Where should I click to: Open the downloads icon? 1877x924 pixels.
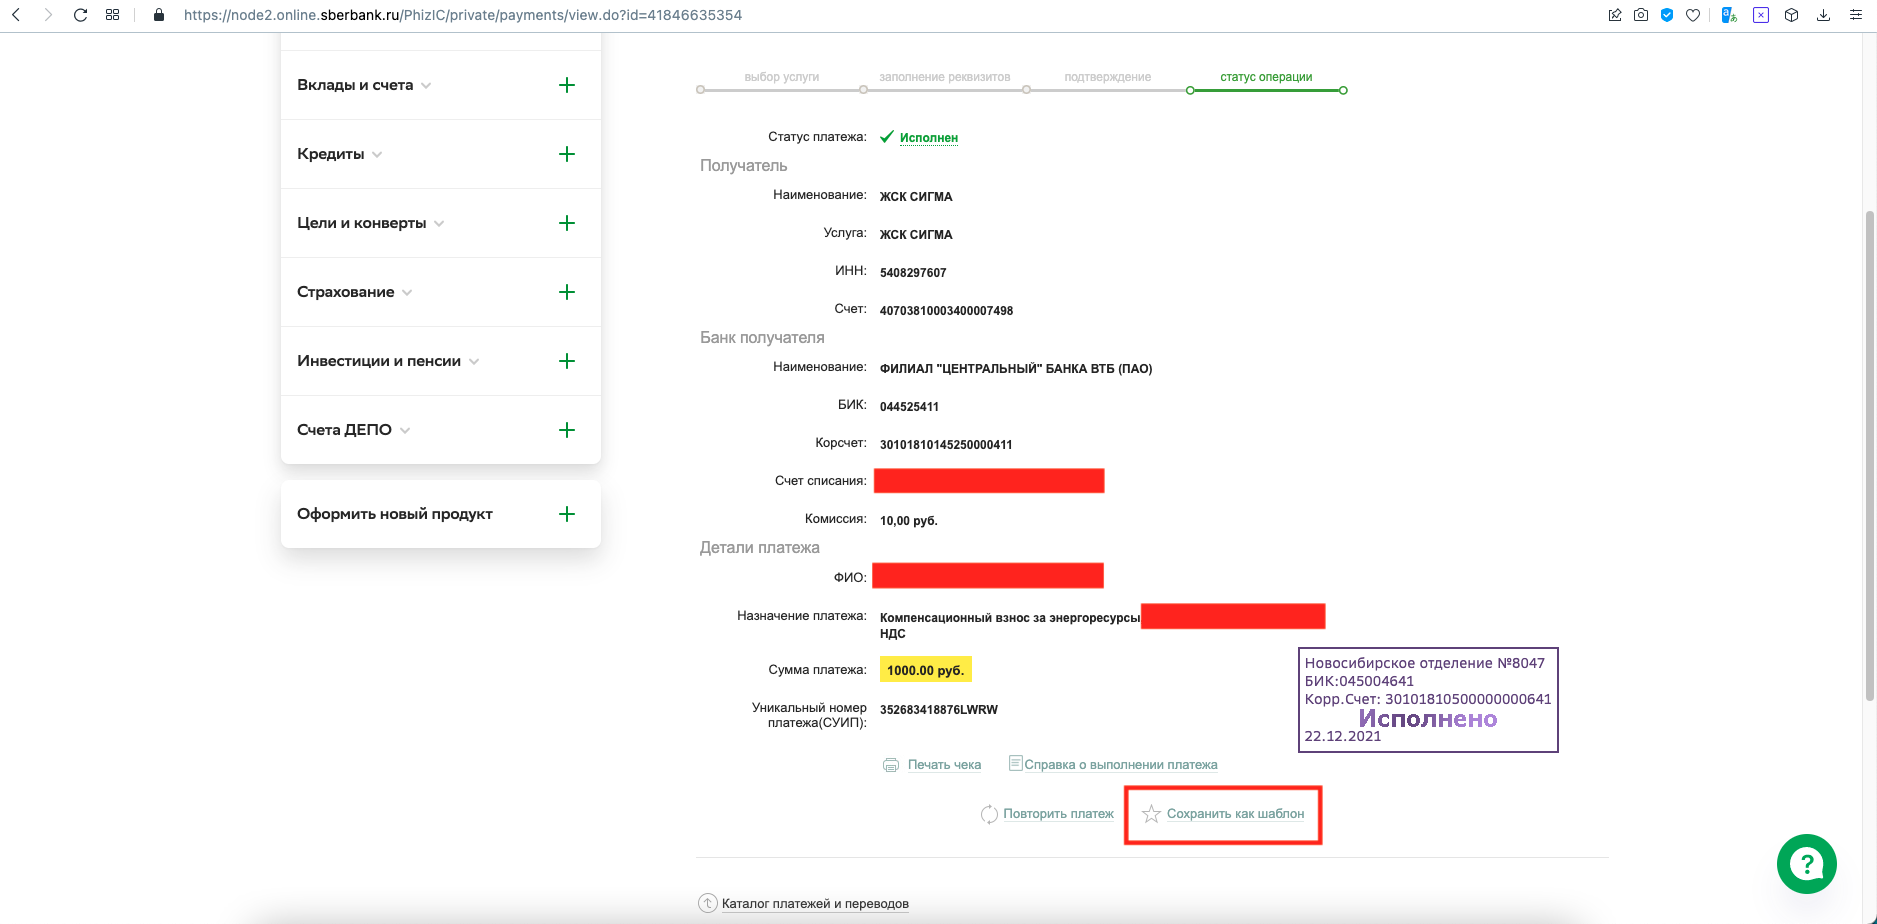coord(1824,15)
